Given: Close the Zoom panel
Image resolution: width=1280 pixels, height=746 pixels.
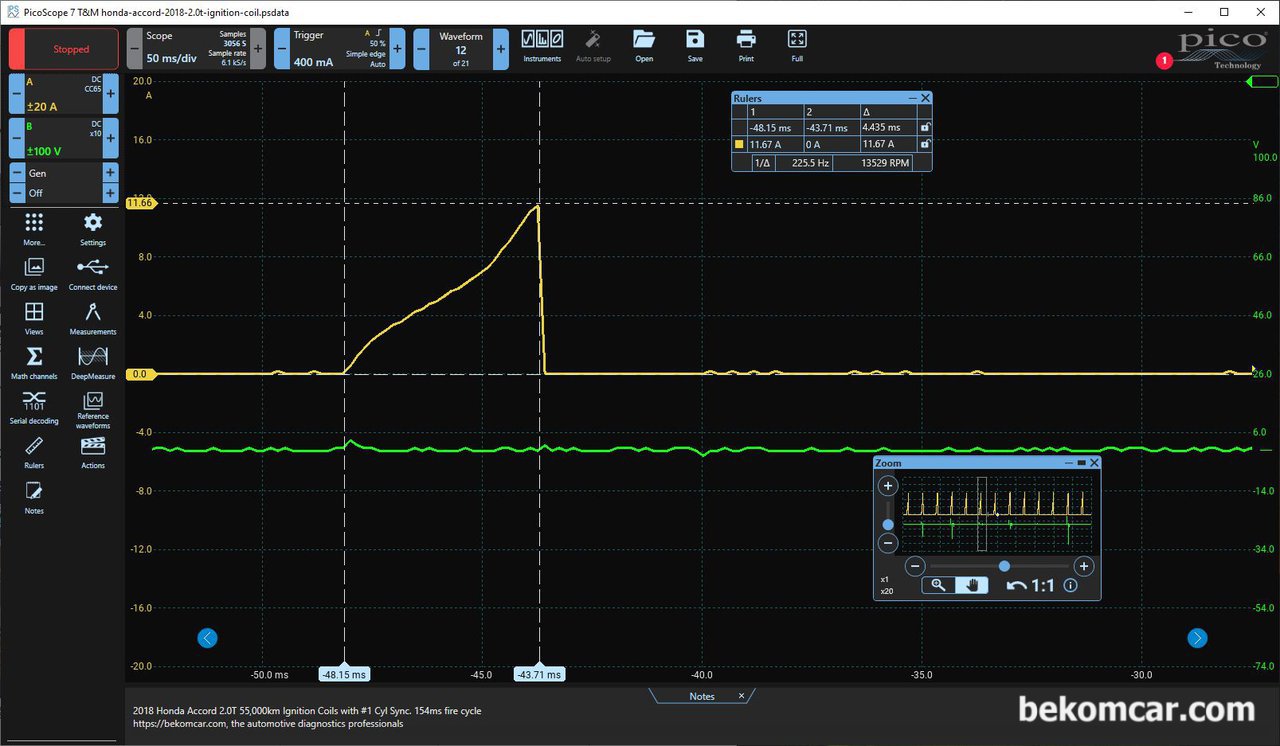Looking at the screenshot, I should (x=1094, y=463).
